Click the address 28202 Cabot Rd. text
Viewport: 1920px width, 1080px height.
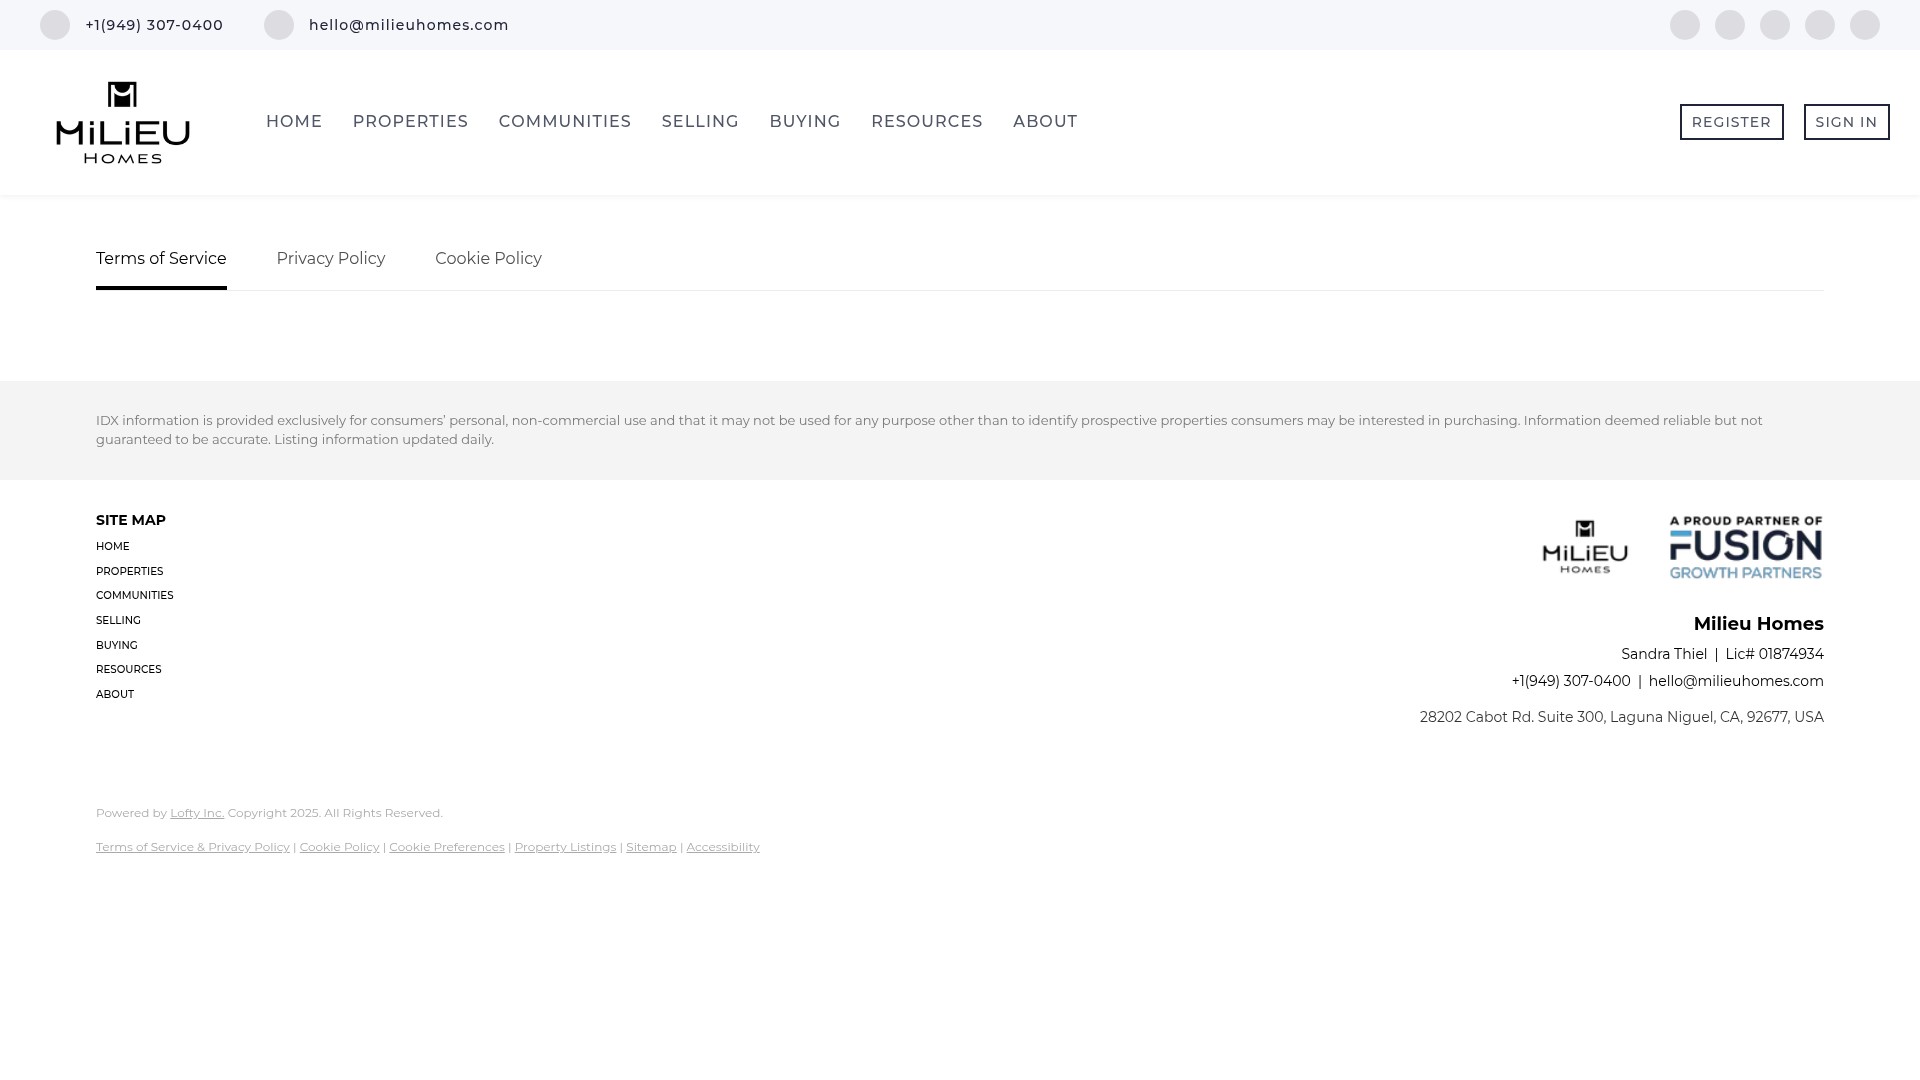click(x=1622, y=717)
